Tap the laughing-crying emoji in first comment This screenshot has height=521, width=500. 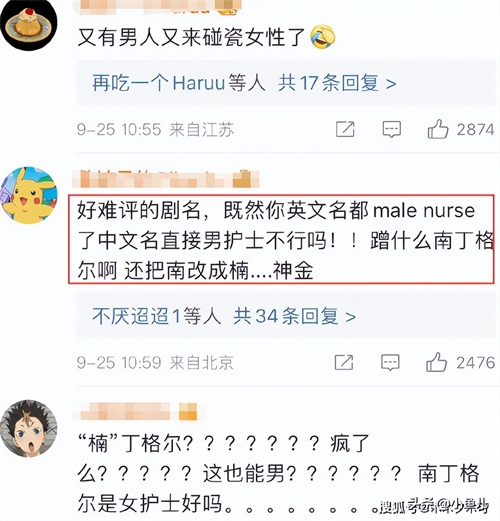click(x=323, y=37)
